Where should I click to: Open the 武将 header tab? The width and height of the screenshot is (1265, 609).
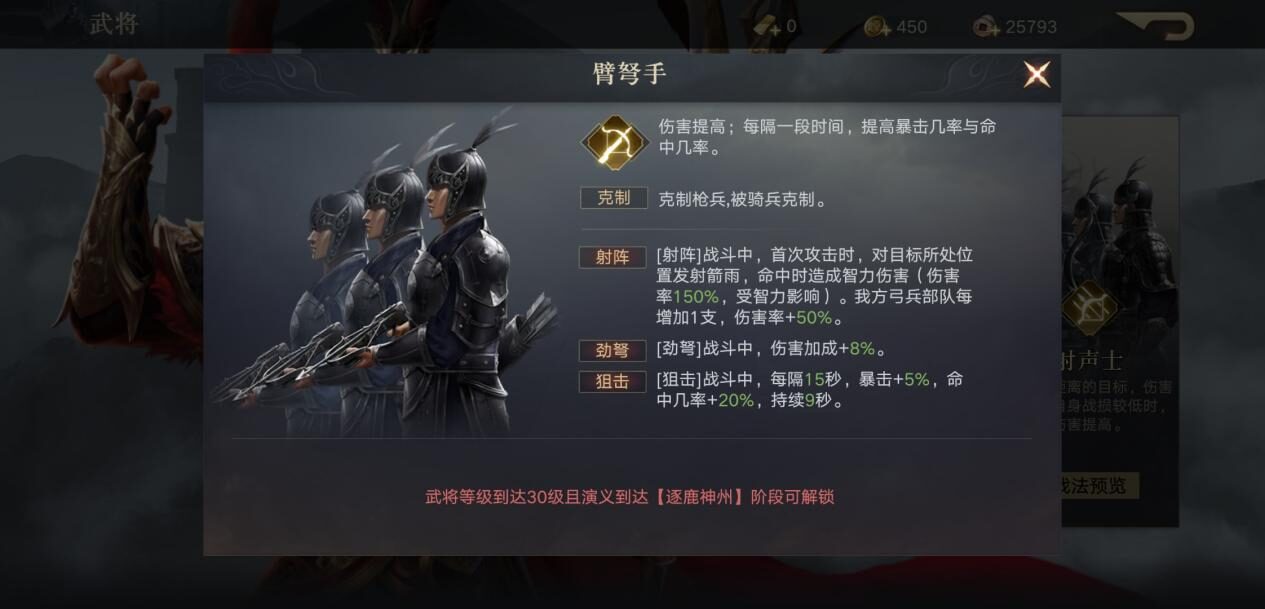(x=114, y=24)
